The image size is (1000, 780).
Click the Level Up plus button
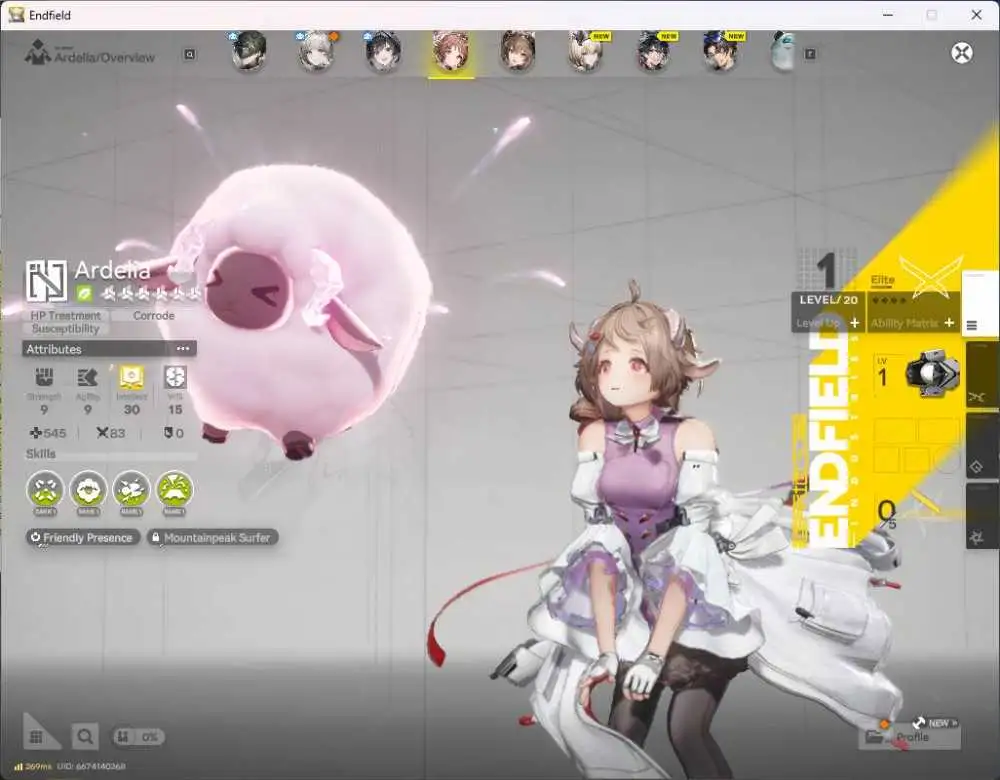(x=855, y=323)
